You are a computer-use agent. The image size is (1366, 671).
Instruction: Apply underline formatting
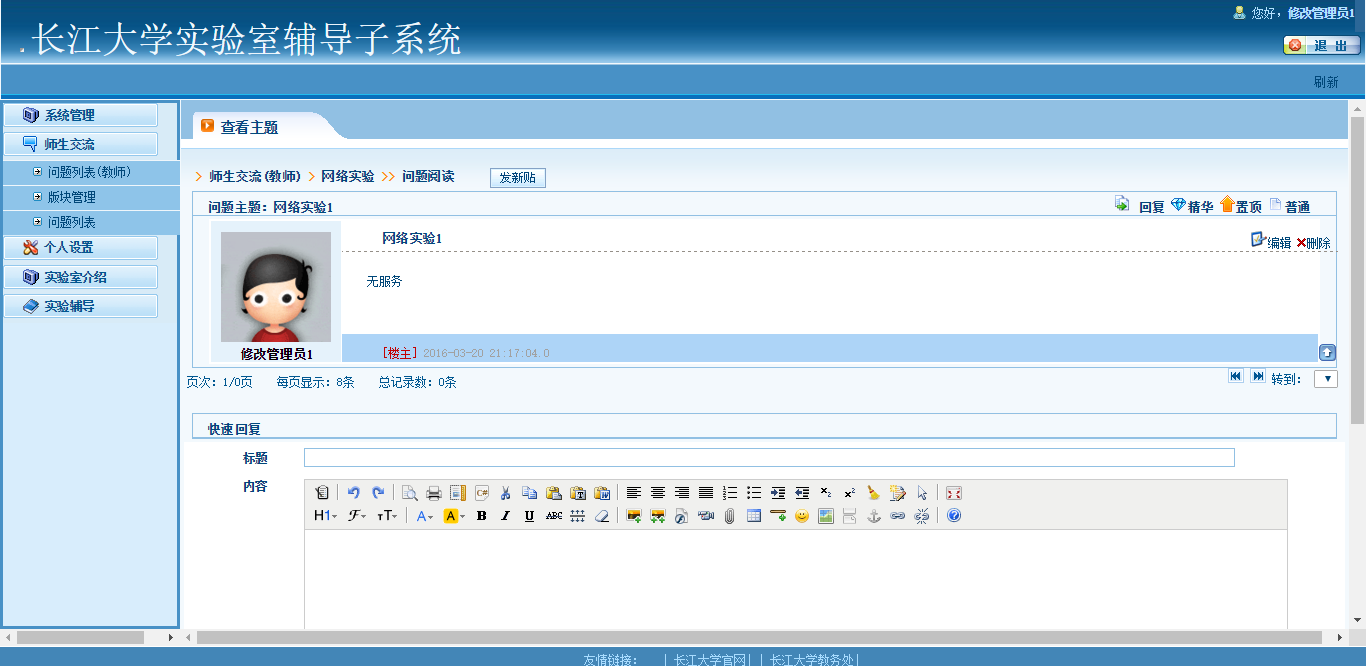pos(529,516)
